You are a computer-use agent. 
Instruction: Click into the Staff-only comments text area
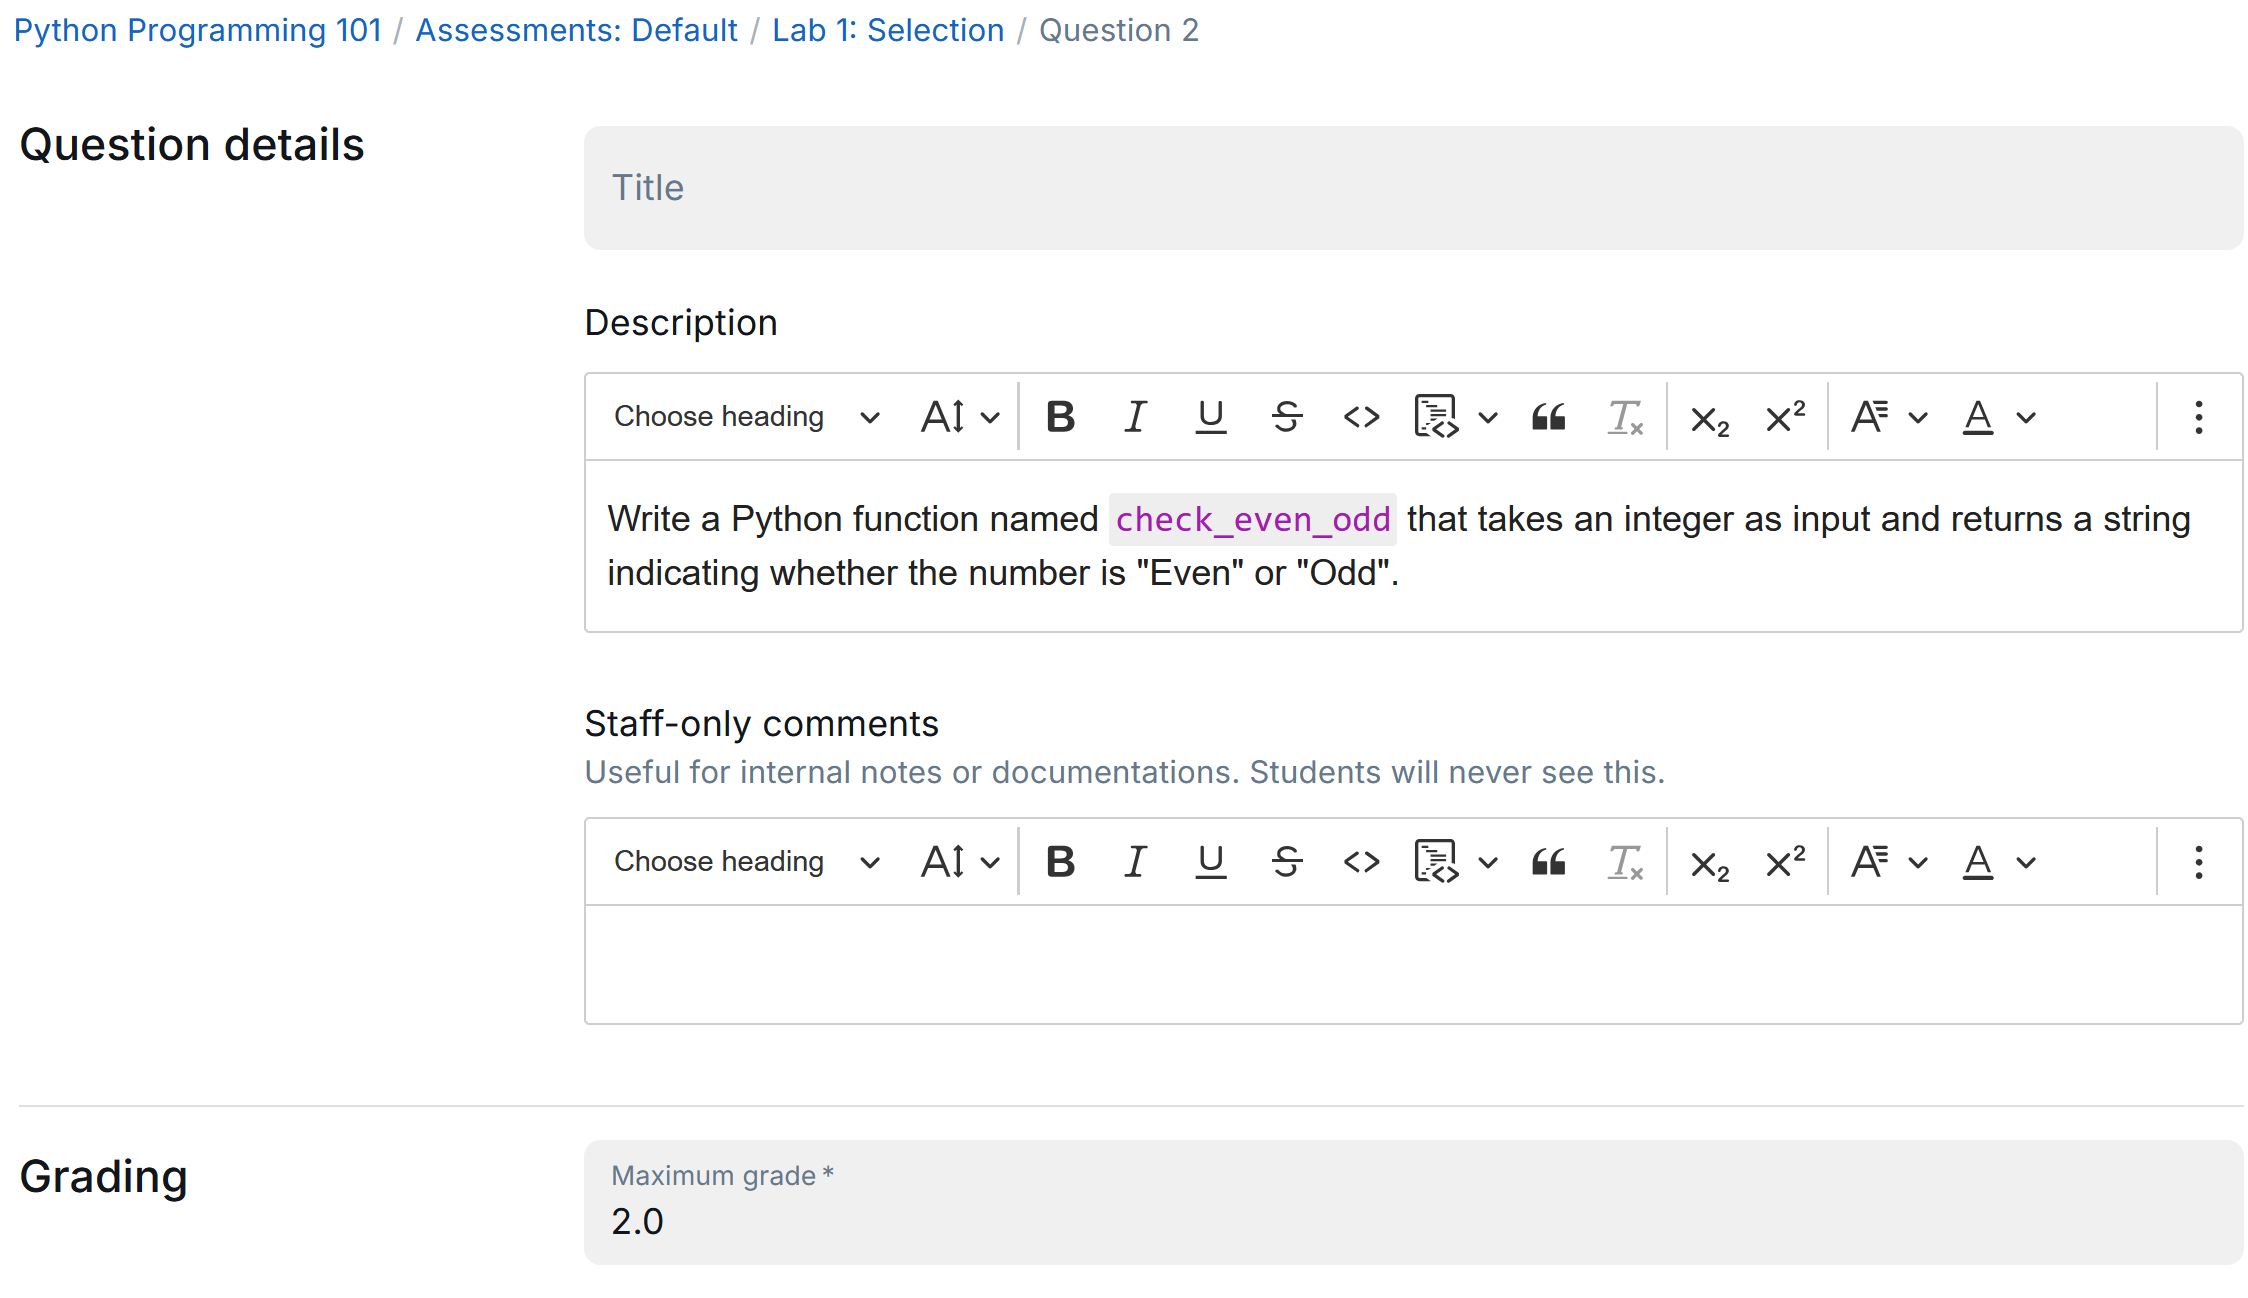click(1414, 964)
